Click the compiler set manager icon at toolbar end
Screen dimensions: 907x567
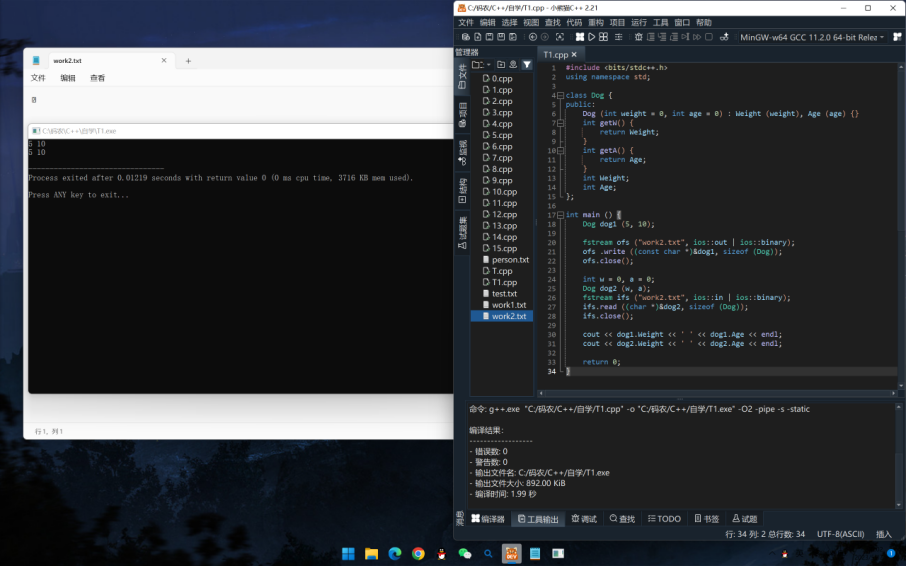pyautogui.click(x=897, y=37)
